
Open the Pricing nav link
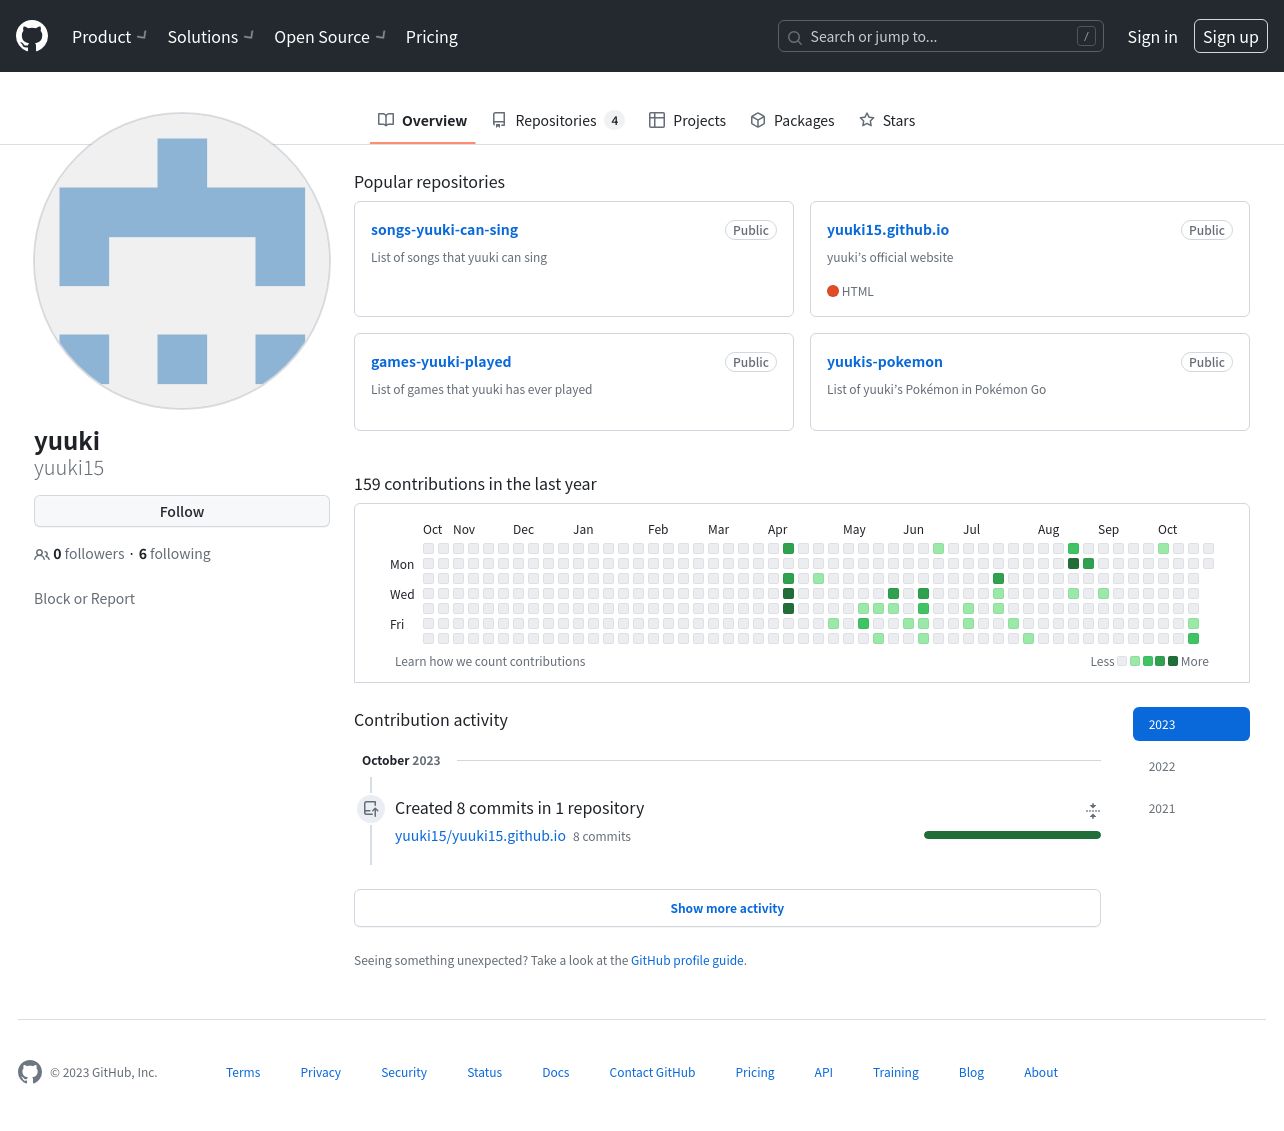(432, 37)
